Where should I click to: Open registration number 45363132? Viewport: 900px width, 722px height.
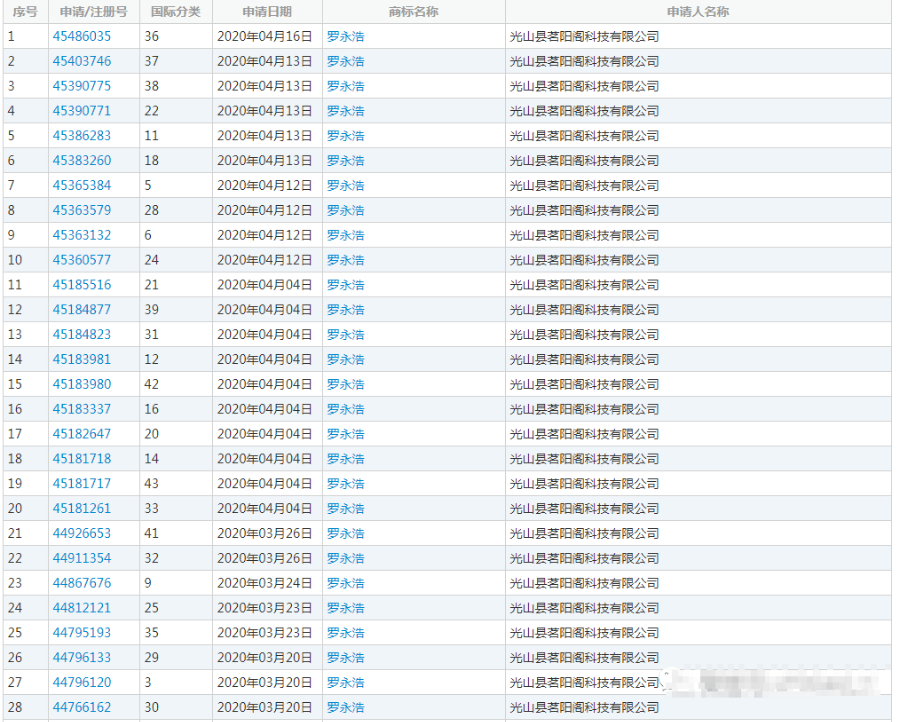pyautogui.click(x=82, y=235)
